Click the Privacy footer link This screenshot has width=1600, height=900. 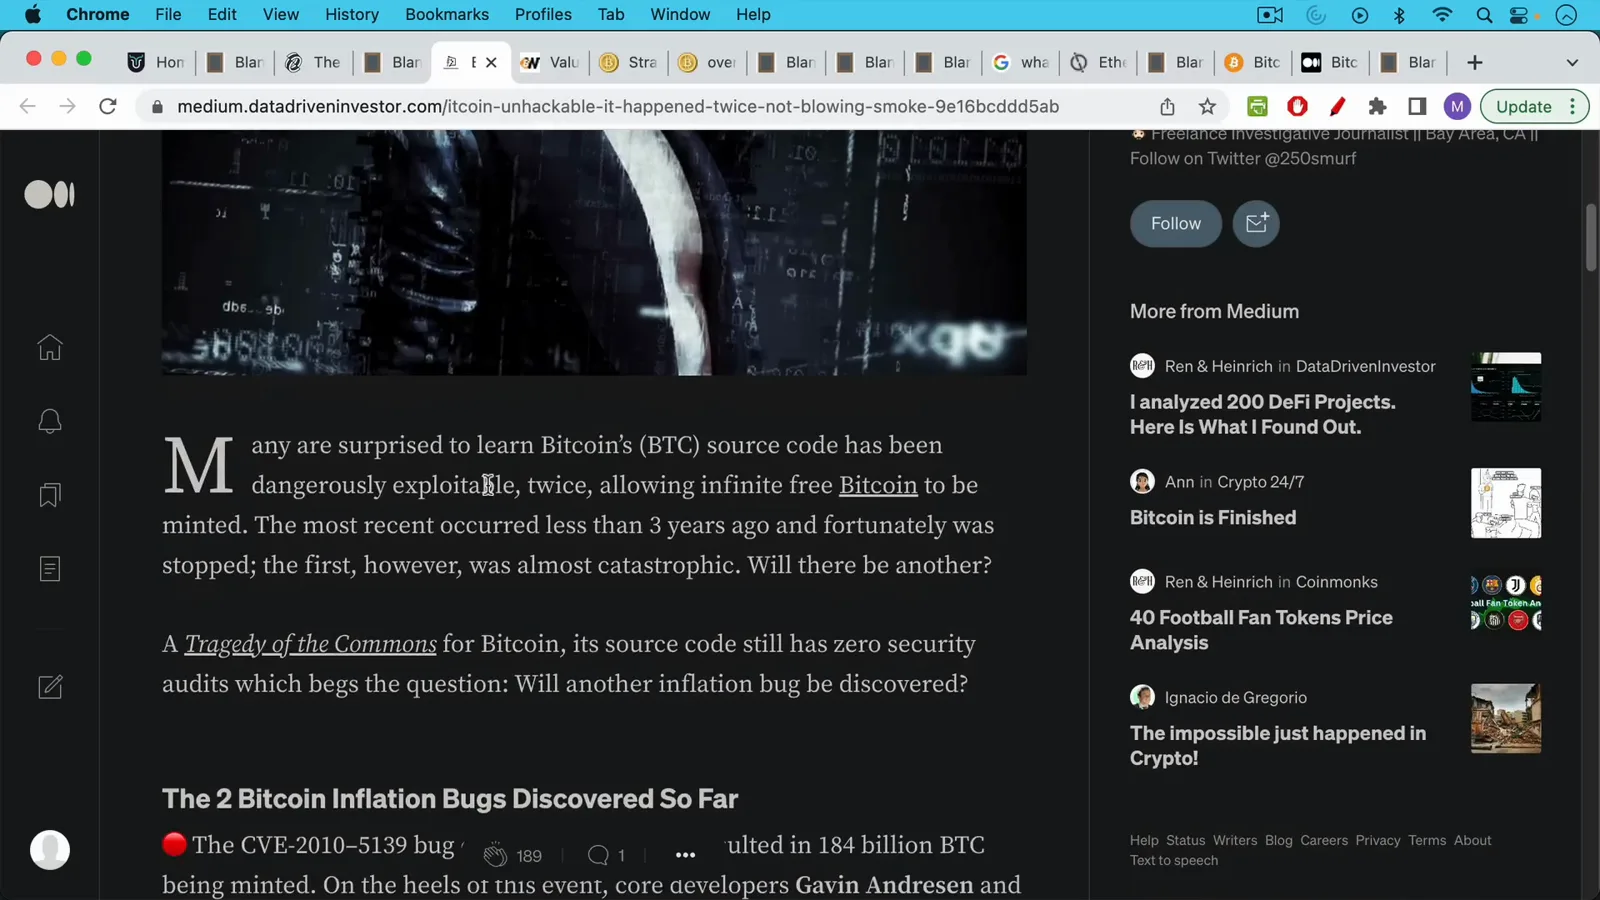pos(1377,840)
